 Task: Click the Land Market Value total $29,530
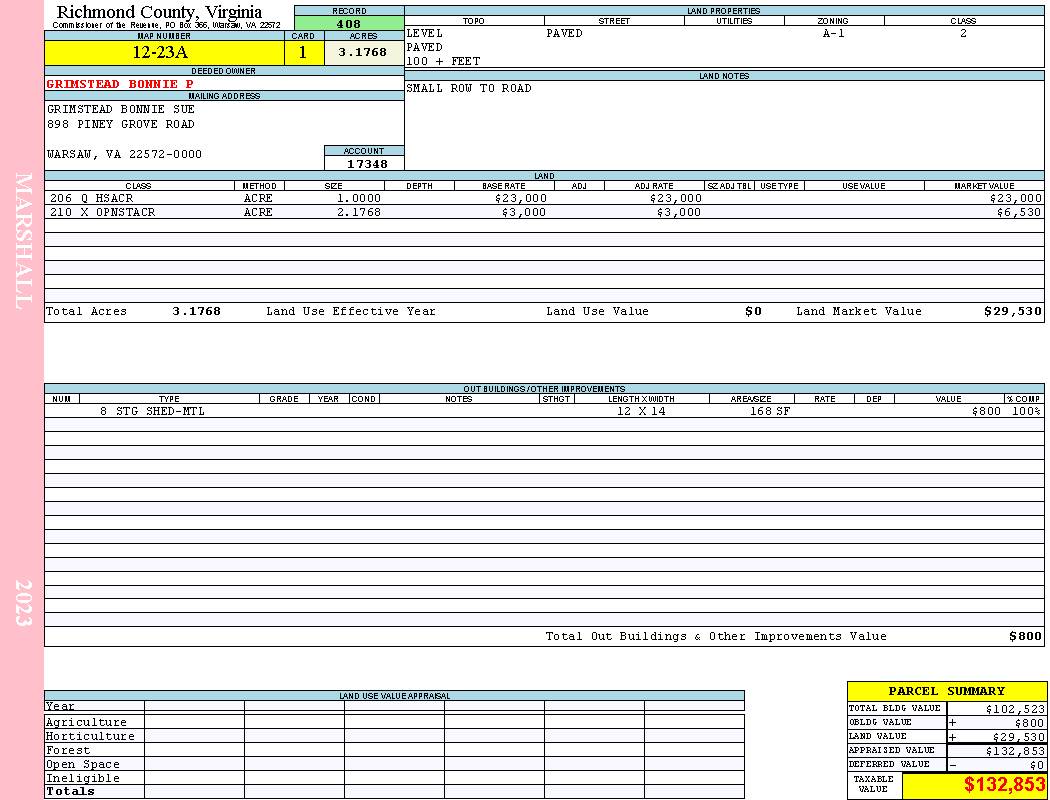tap(1012, 311)
